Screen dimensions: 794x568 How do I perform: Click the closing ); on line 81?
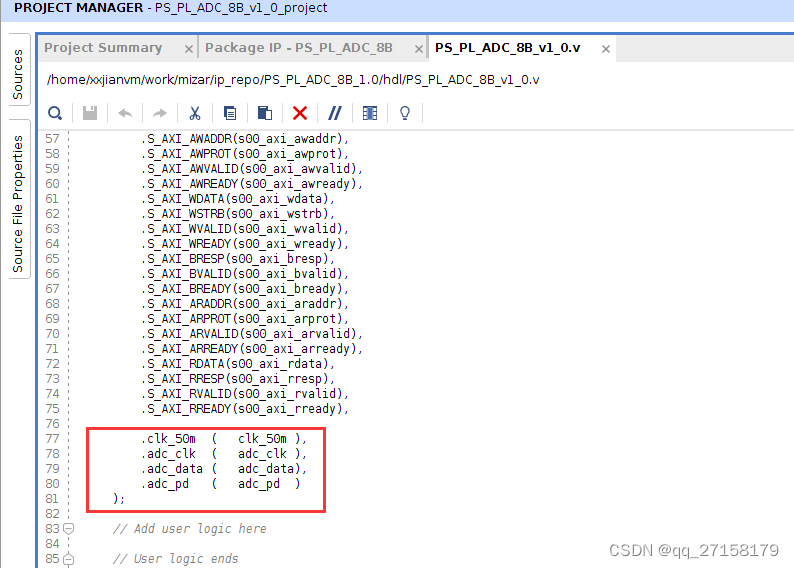click(x=118, y=499)
